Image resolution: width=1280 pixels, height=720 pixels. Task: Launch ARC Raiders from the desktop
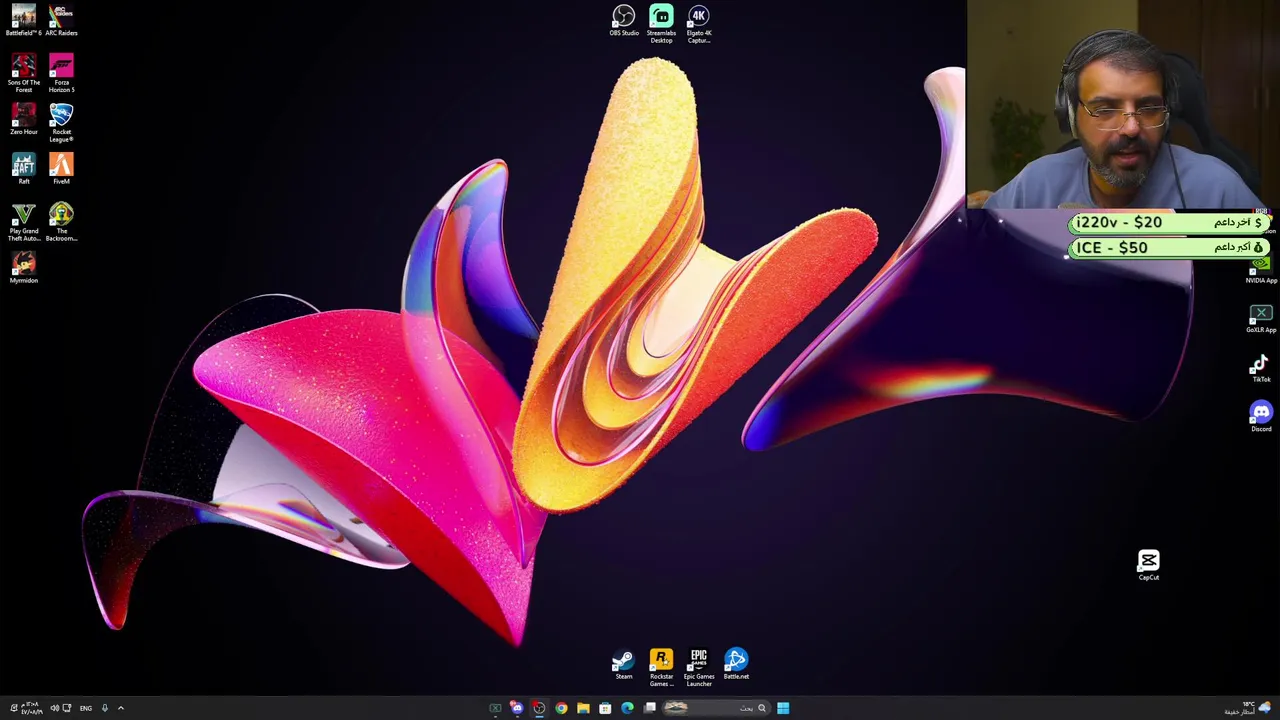pos(61,20)
